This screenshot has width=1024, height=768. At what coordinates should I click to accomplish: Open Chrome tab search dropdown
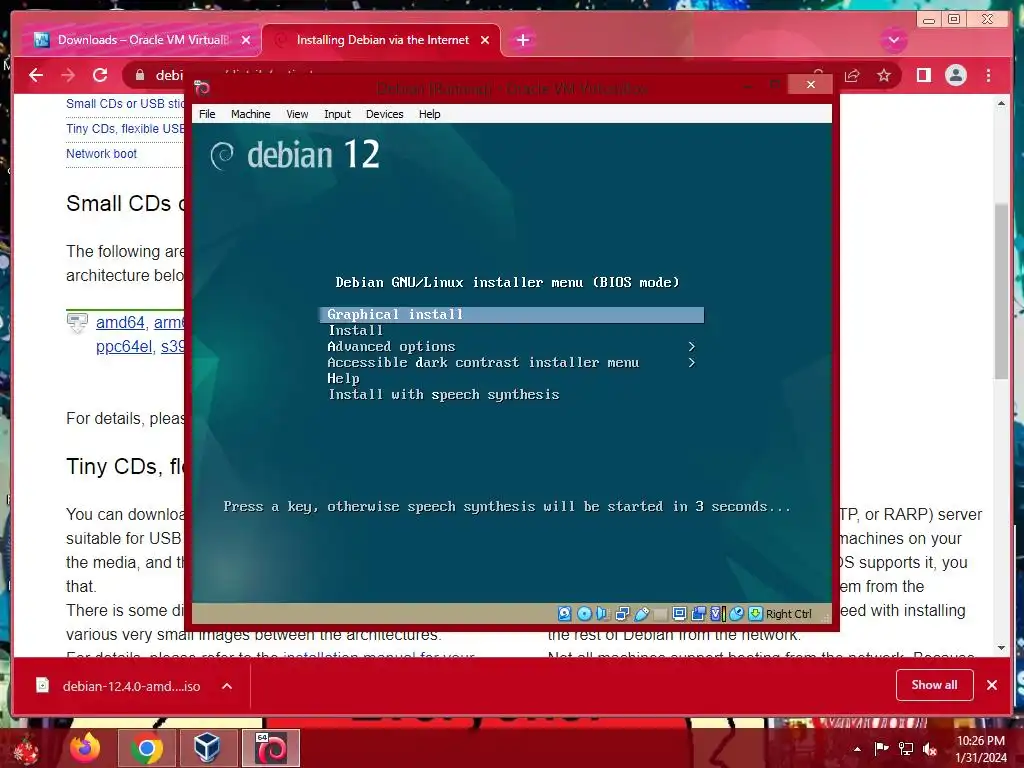[893, 40]
